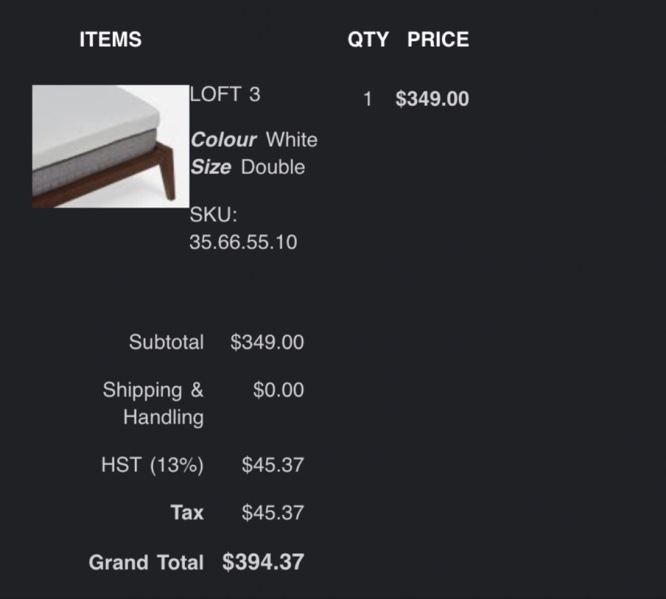
Task: Click the HST (13%) label
Action: (x=152, y=465)
